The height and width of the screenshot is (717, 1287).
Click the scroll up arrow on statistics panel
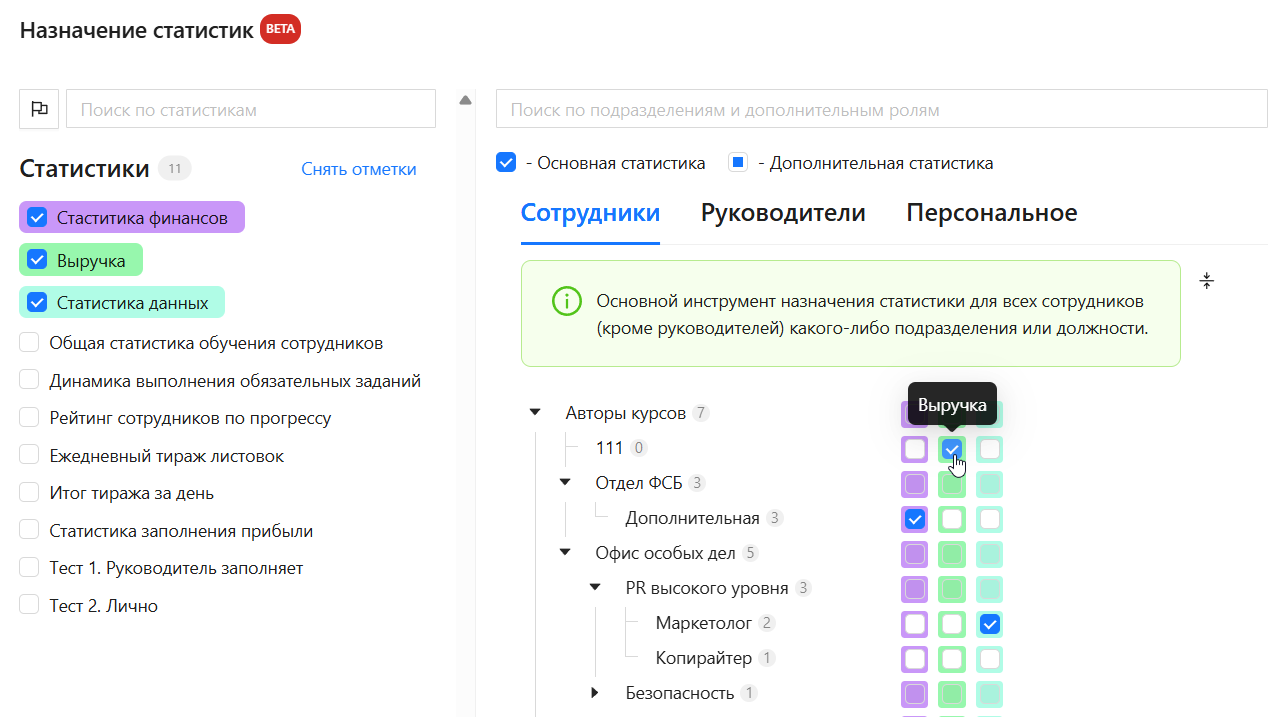click(465, 100)
